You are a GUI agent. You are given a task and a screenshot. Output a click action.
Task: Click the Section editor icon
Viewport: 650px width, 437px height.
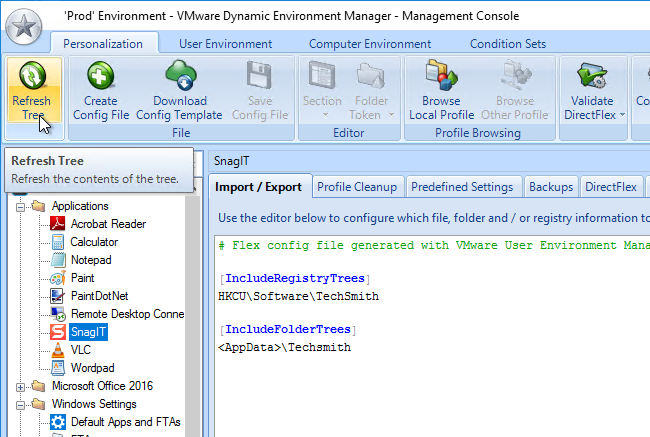[x=322, y=75]
